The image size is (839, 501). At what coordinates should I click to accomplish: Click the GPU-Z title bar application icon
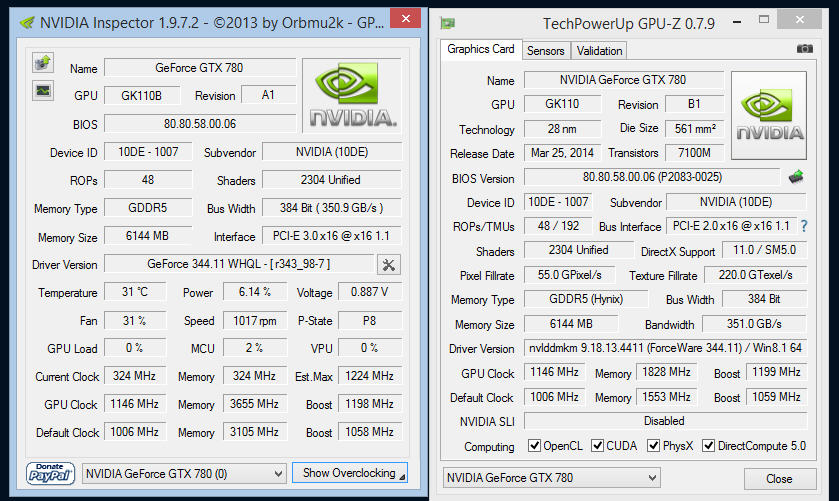(x=447, y=23)
